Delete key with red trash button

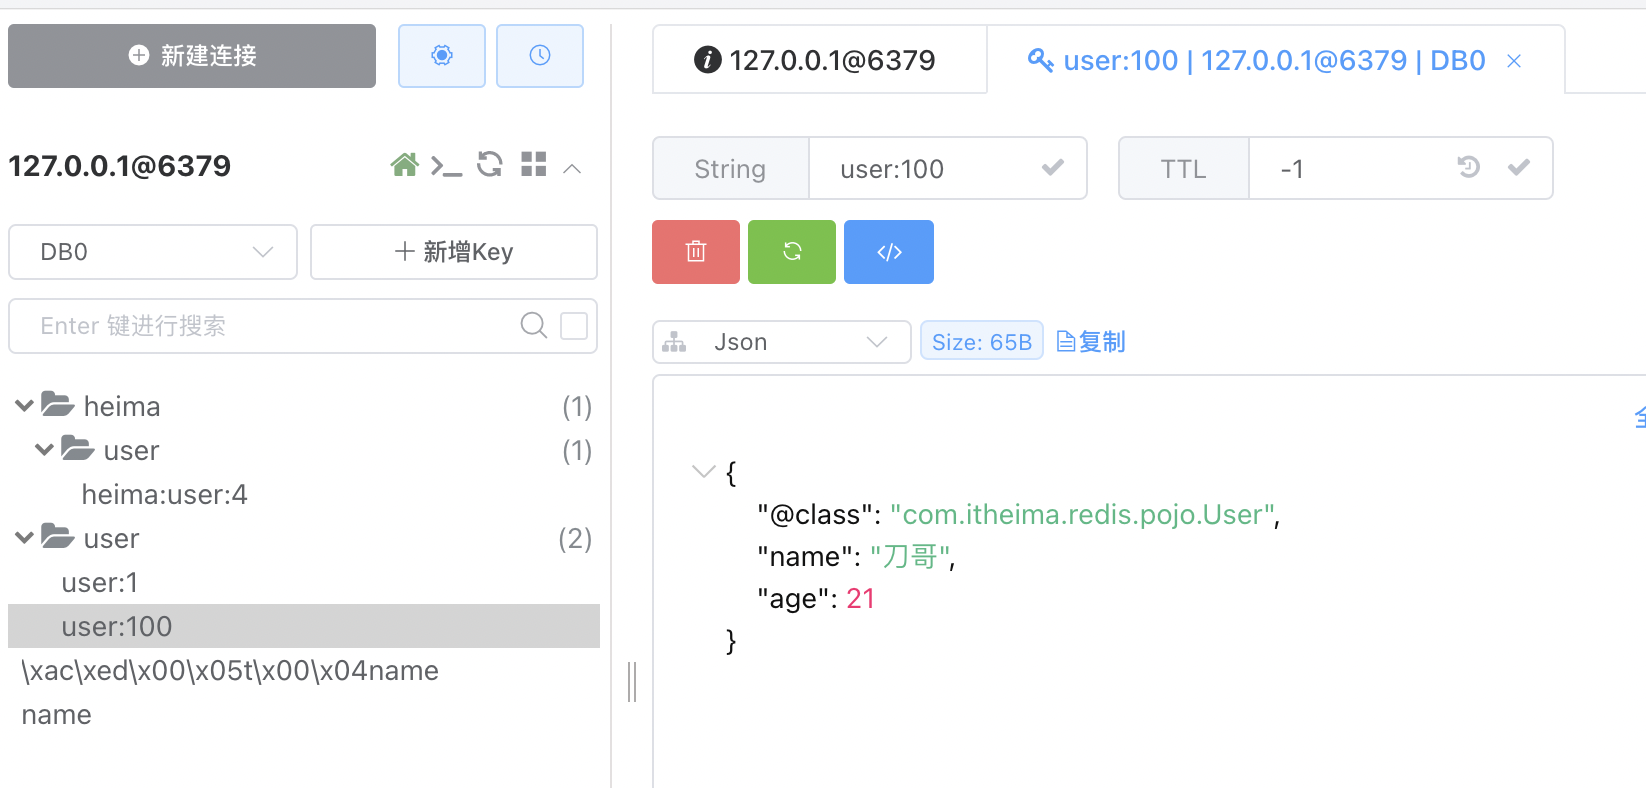[696, 252]
